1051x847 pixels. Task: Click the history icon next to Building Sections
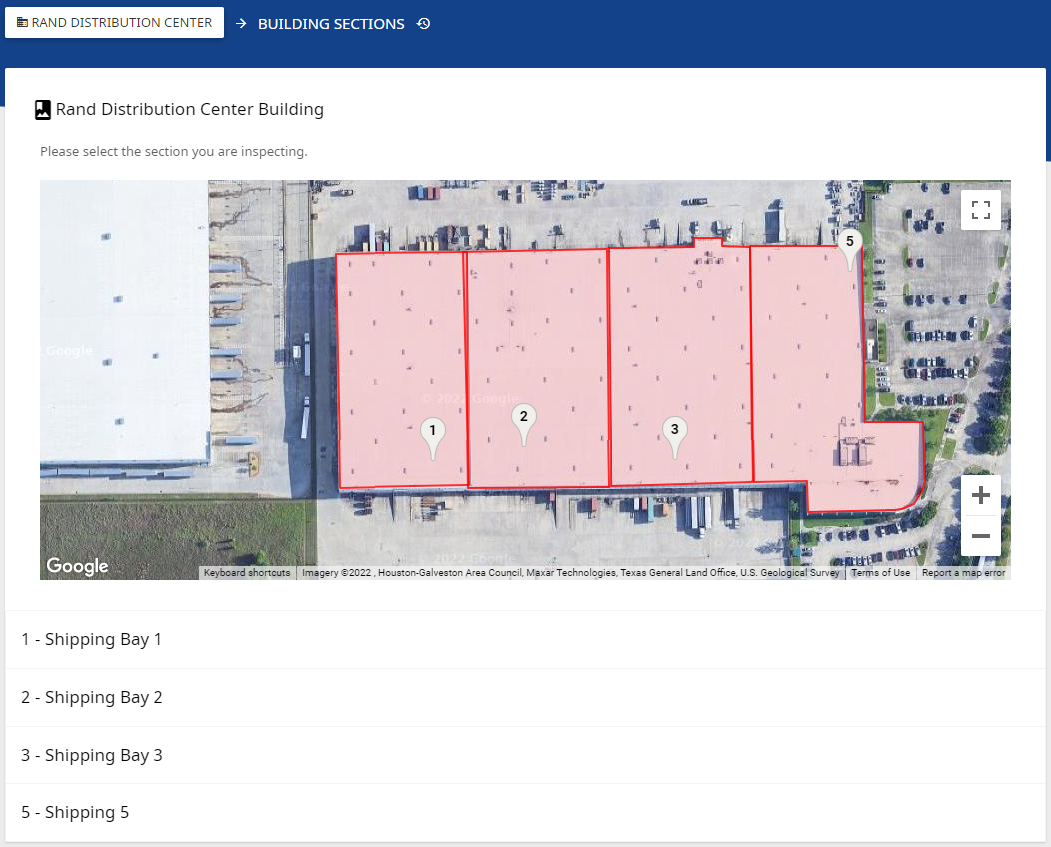(423, 23)
